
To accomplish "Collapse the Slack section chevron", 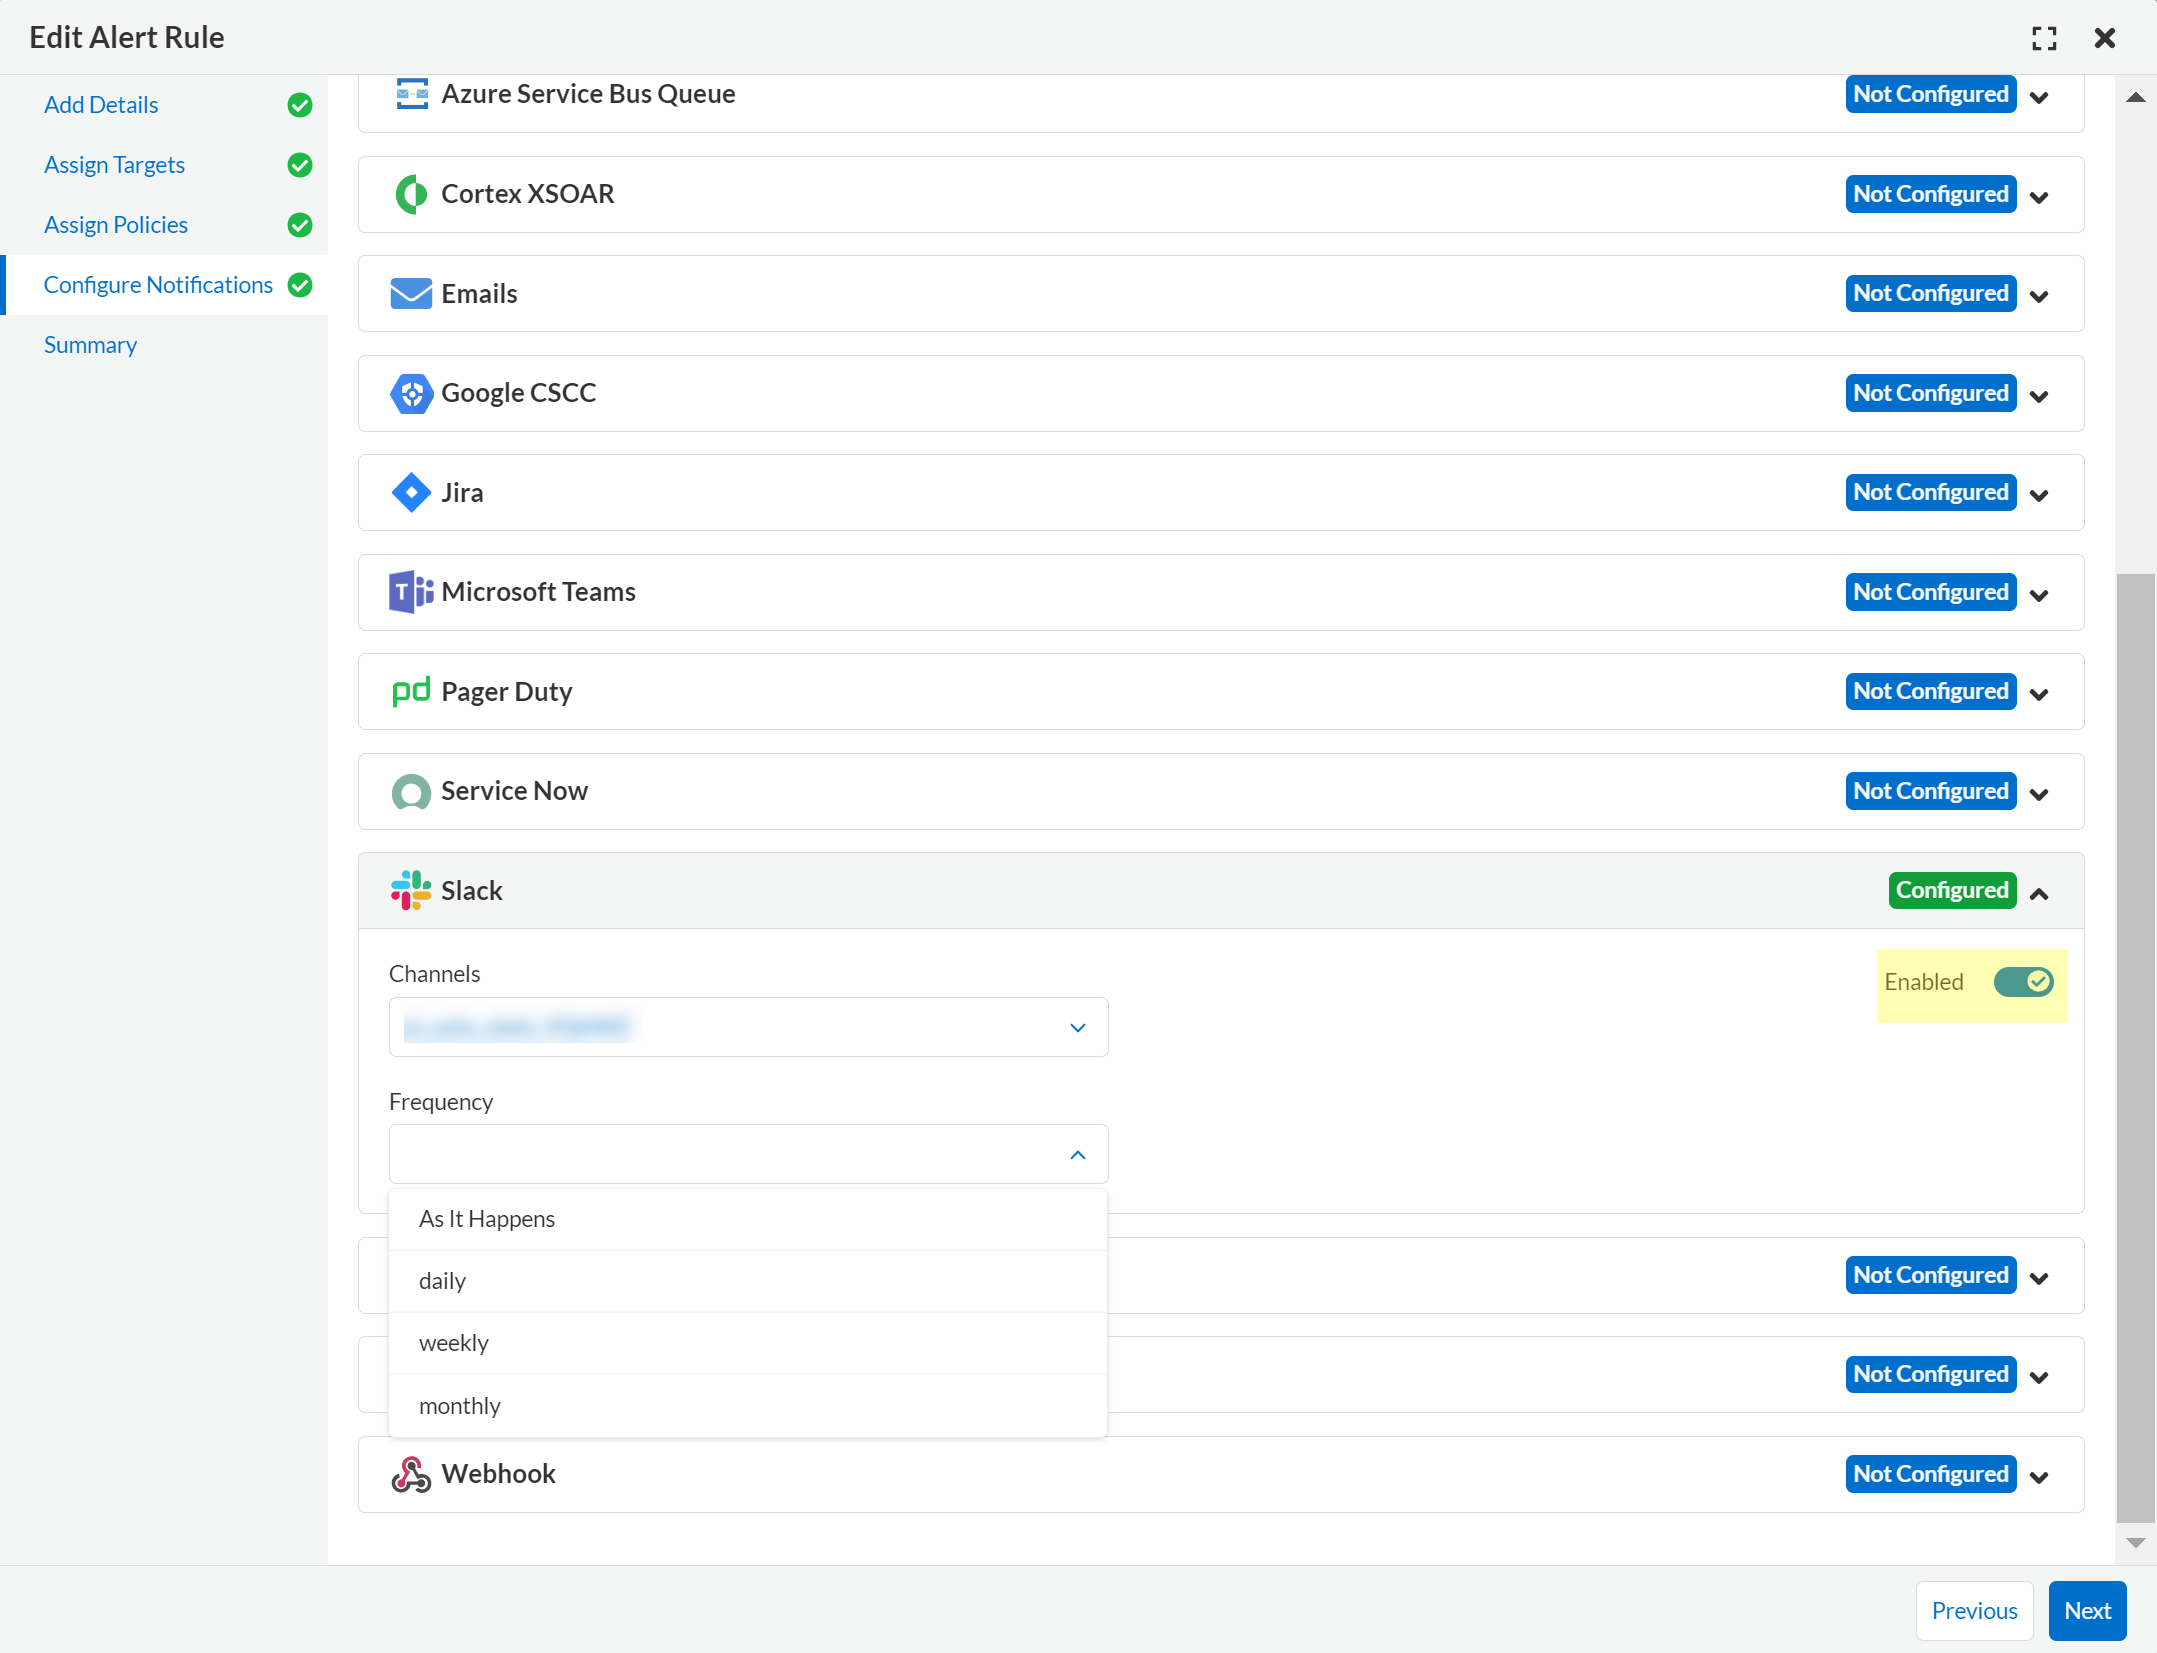I will click(x=2040, y=894).
